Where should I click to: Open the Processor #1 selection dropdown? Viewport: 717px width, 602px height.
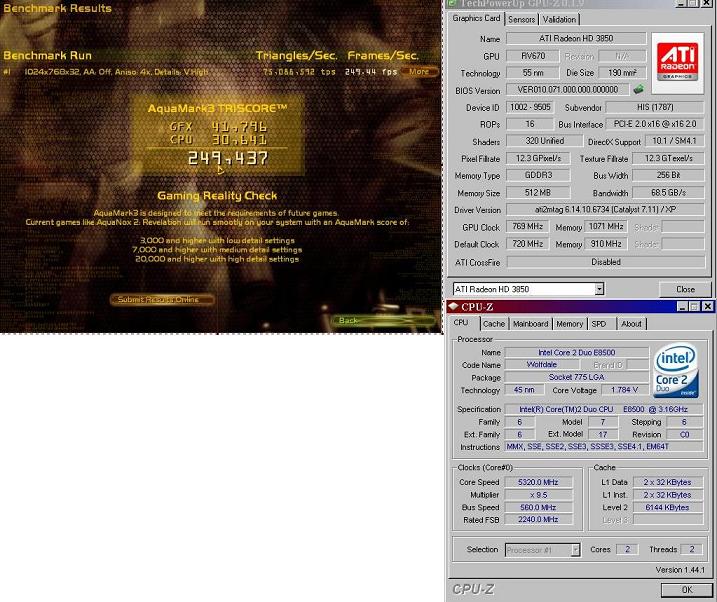click(576, 550)
